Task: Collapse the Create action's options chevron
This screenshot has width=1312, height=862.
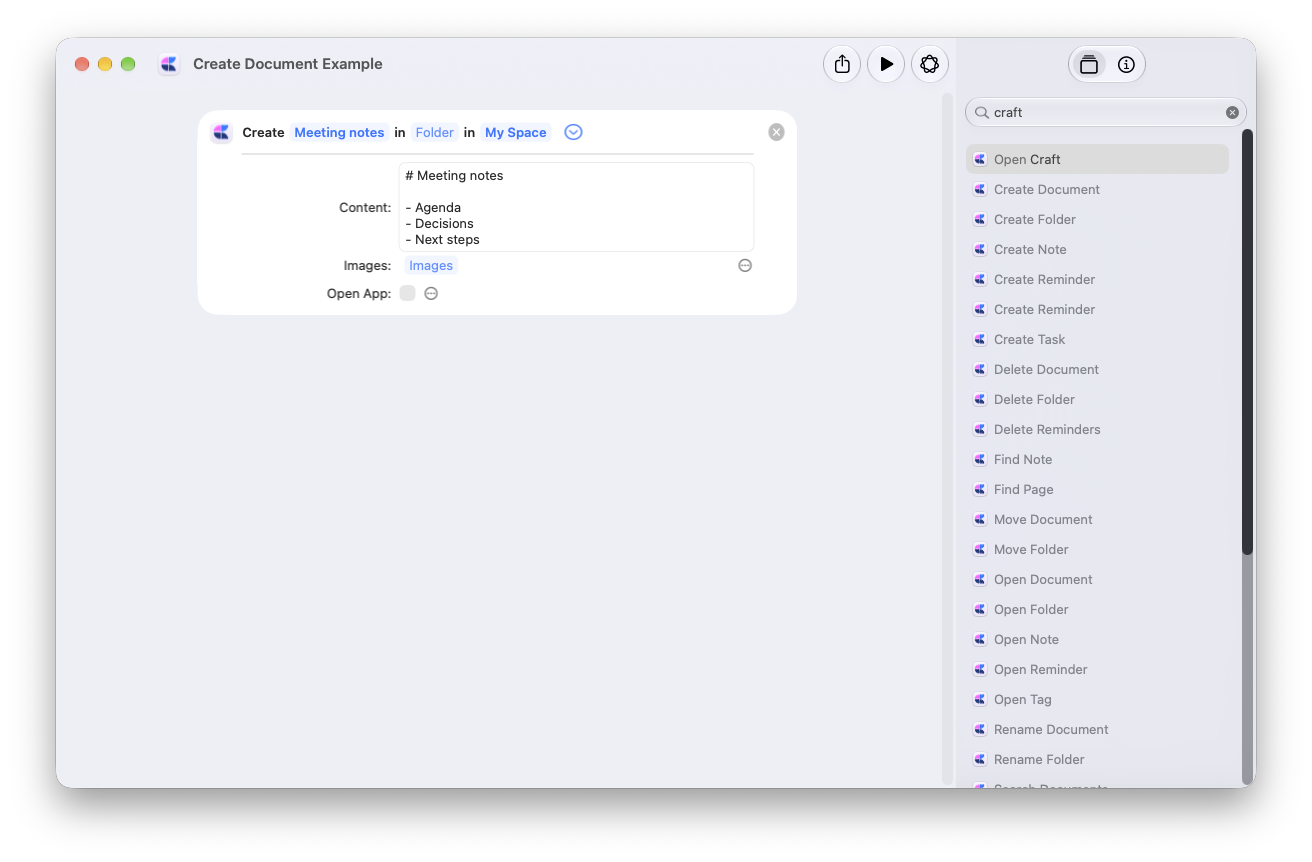Action: (x=573, y=132)
